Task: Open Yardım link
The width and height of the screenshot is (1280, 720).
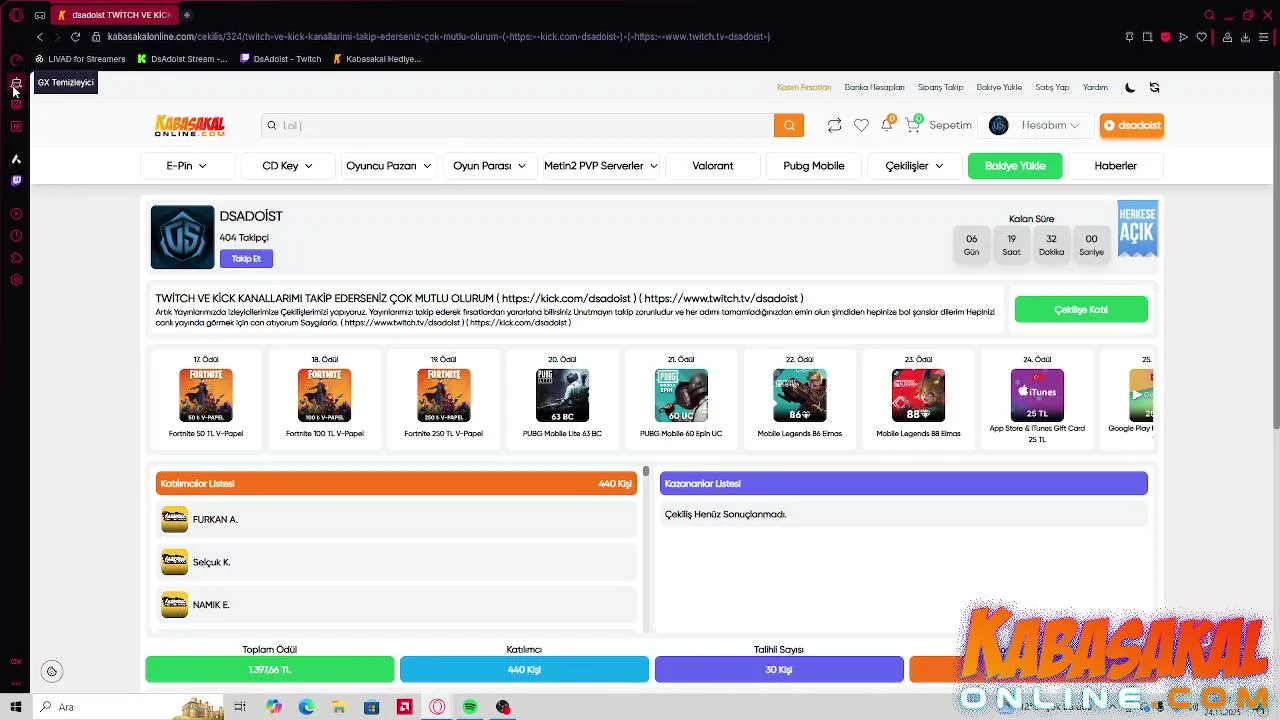Action: click(x=1095, y=87)
